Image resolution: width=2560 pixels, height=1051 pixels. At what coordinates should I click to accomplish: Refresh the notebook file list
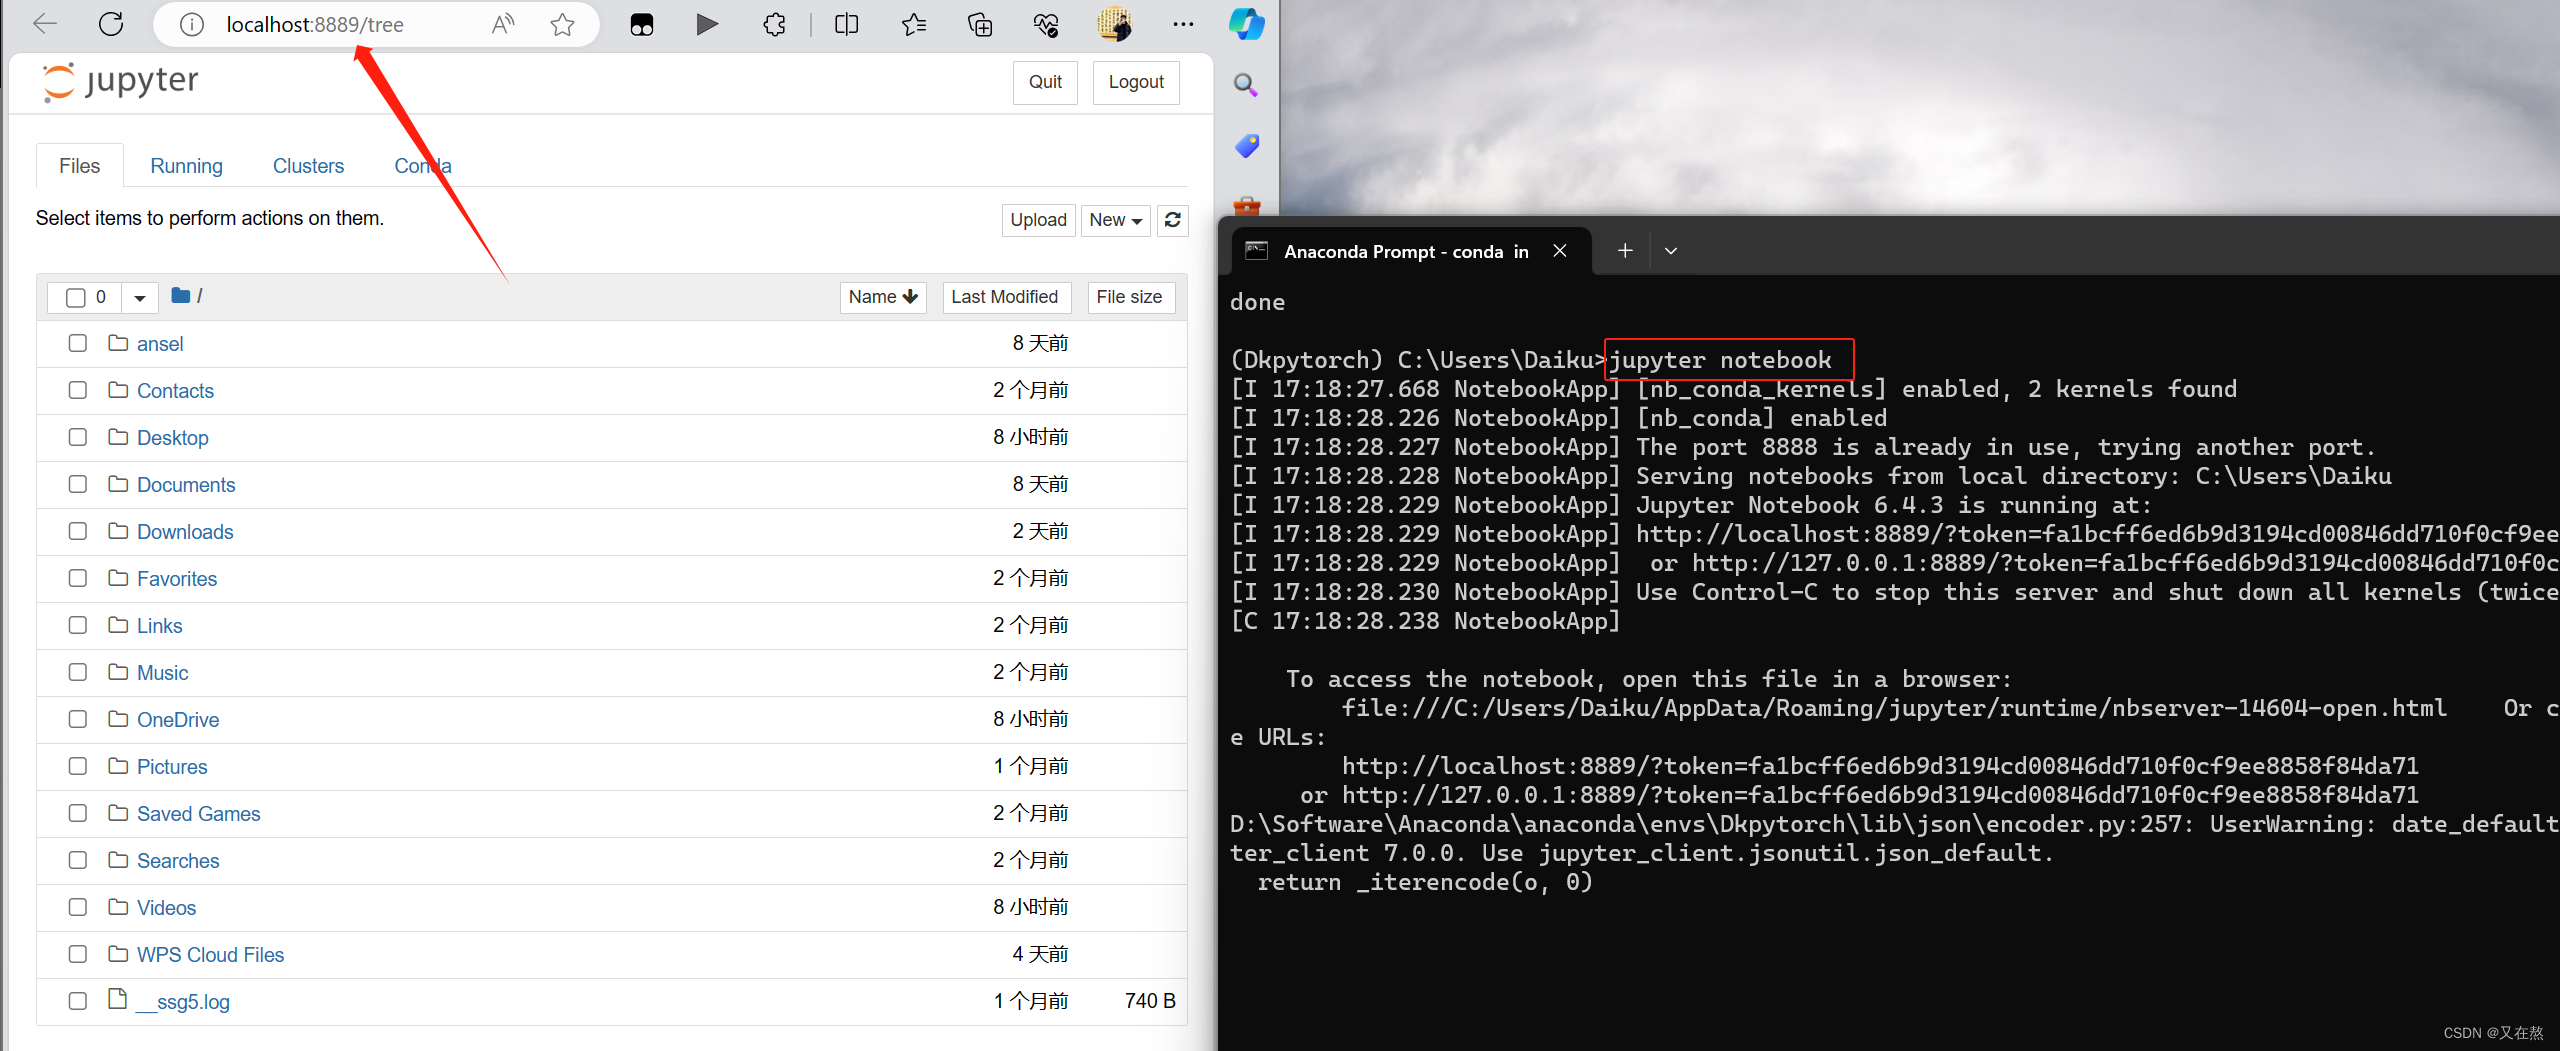click(1173, 220)
